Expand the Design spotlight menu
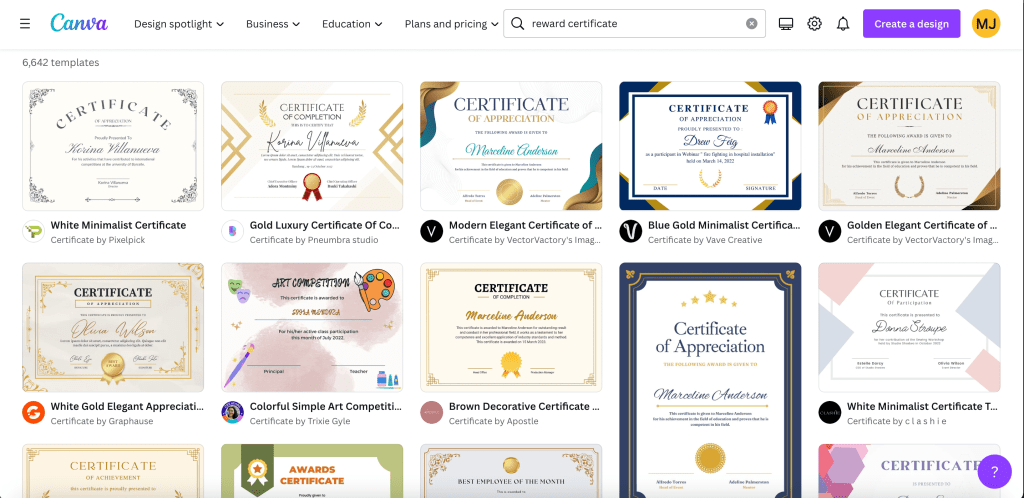This screenshot has height=498, width=1024. coord(179,24)
